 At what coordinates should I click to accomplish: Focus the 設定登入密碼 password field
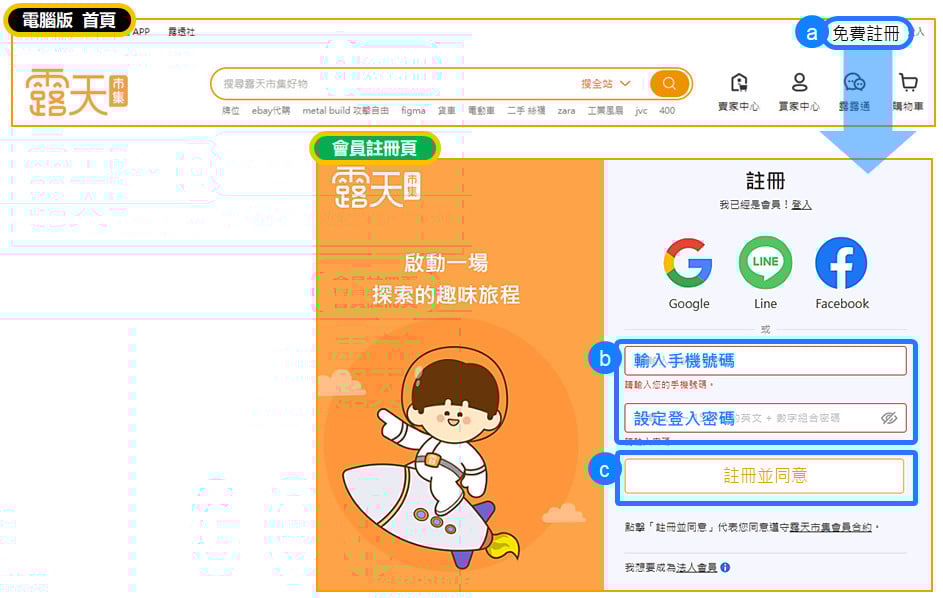(x=765, y=418)
